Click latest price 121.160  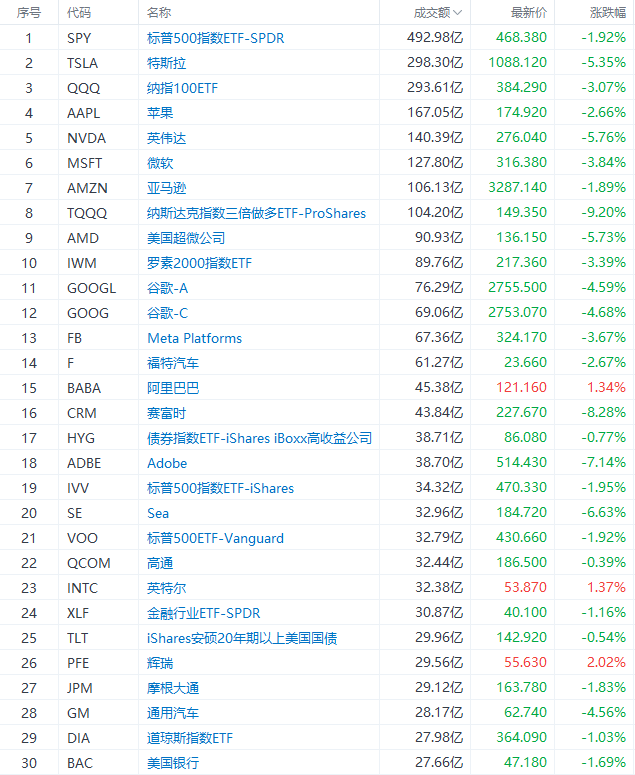point(521,387)
